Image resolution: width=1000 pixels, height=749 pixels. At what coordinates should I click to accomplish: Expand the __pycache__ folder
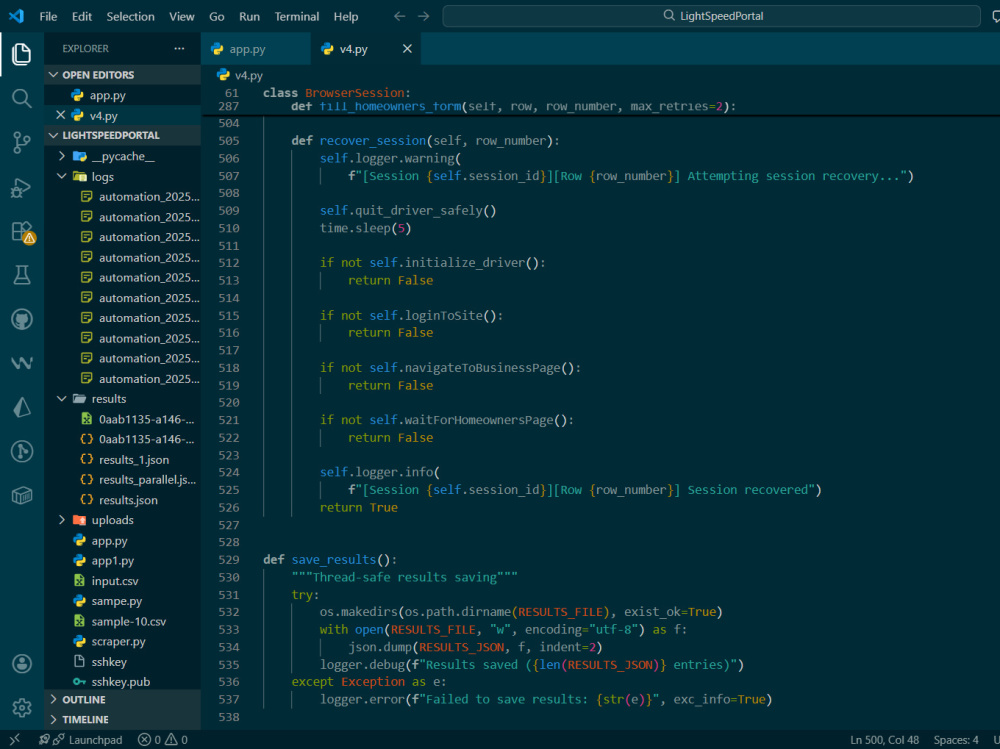pos(122,156)
